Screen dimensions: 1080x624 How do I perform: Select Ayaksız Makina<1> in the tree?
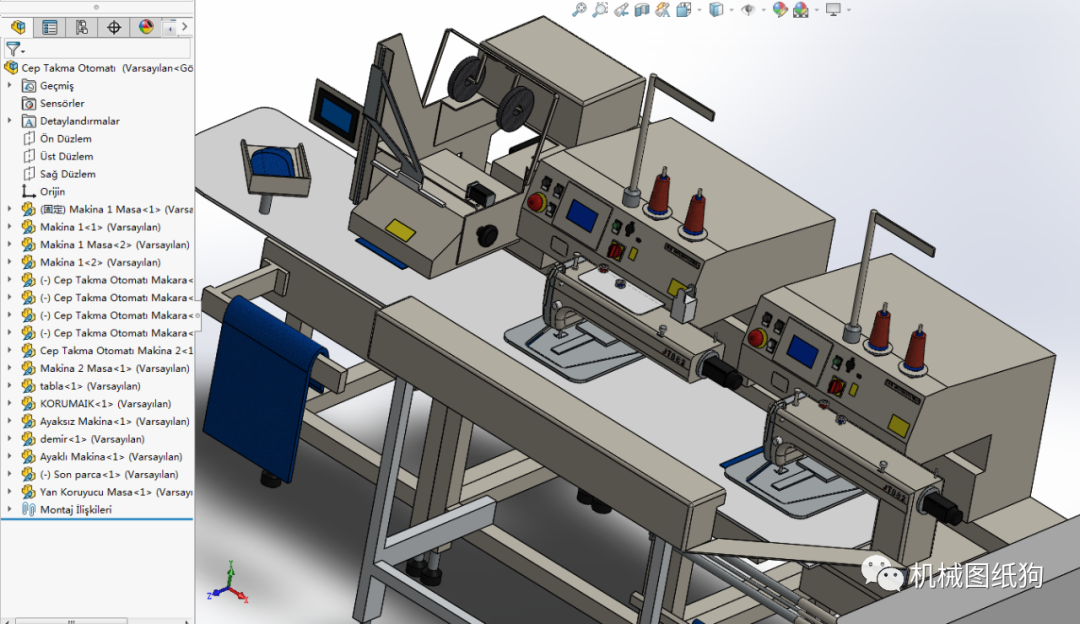106,422
